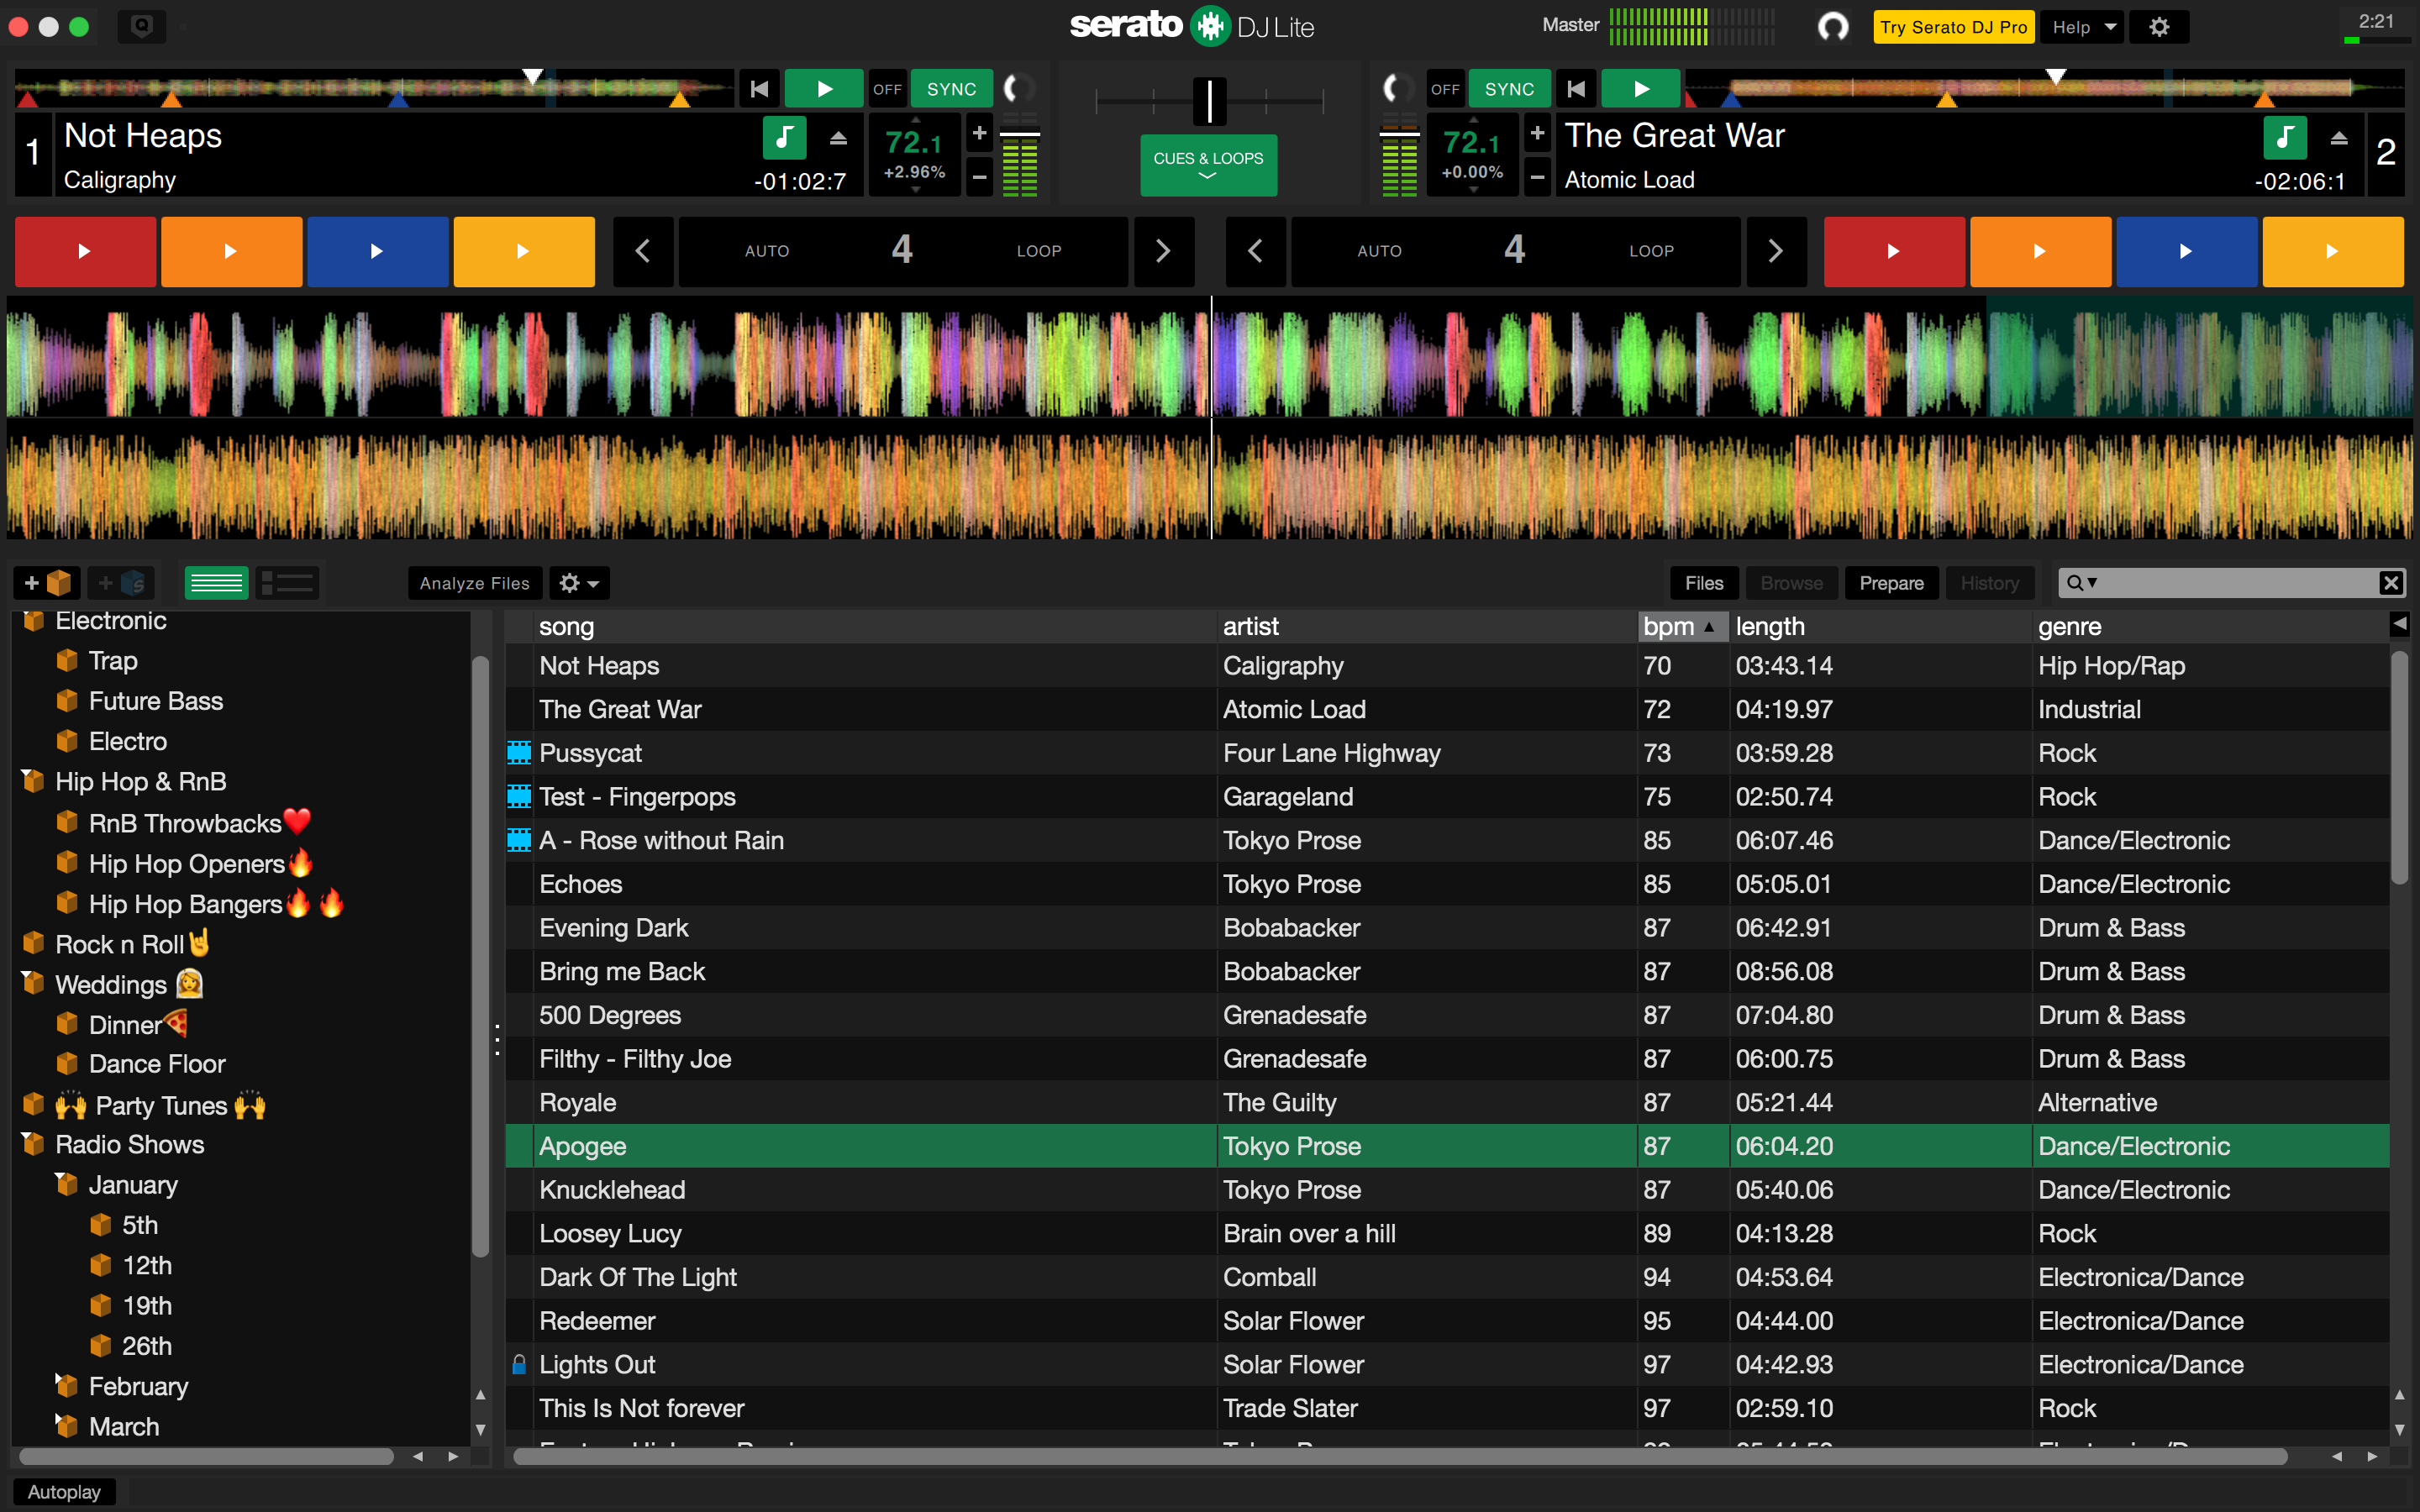Click the Analyze Files button
This screenshot has width=2420, height=1512.
click(x=474, y=582)
